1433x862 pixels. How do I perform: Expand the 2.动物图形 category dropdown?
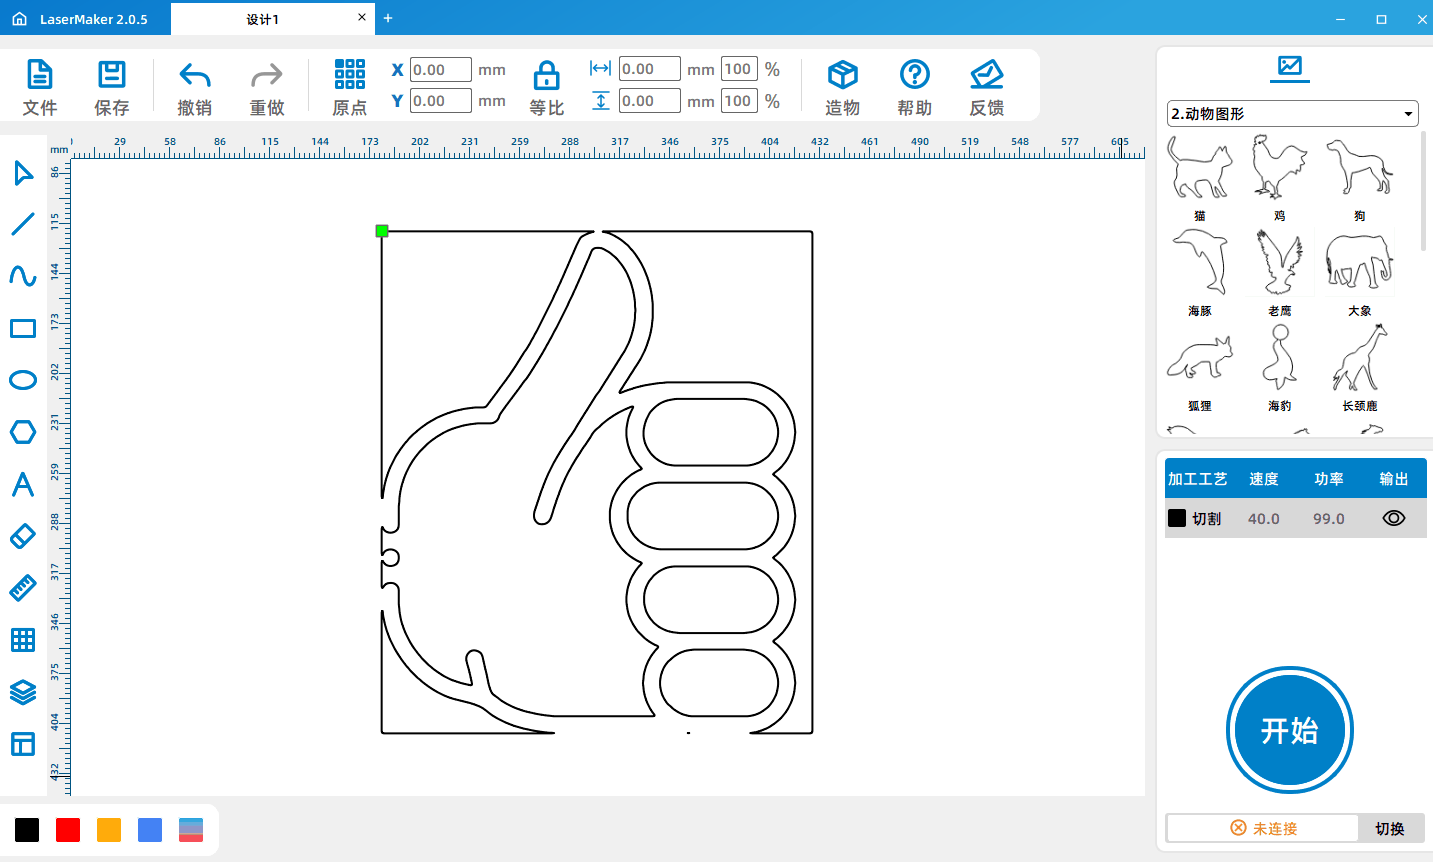click(1293, 114)
